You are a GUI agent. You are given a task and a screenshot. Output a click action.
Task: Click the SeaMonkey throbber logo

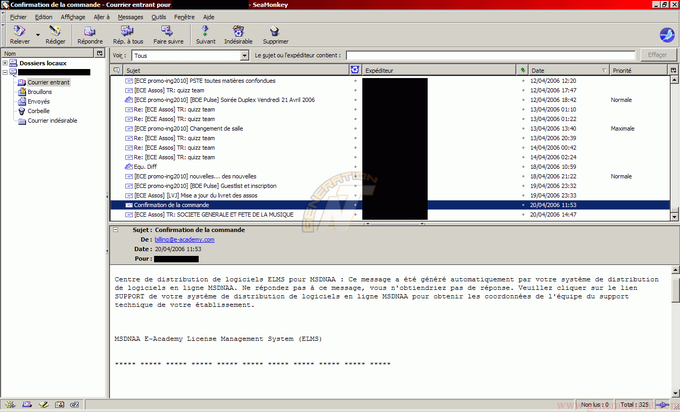(667, 35)
